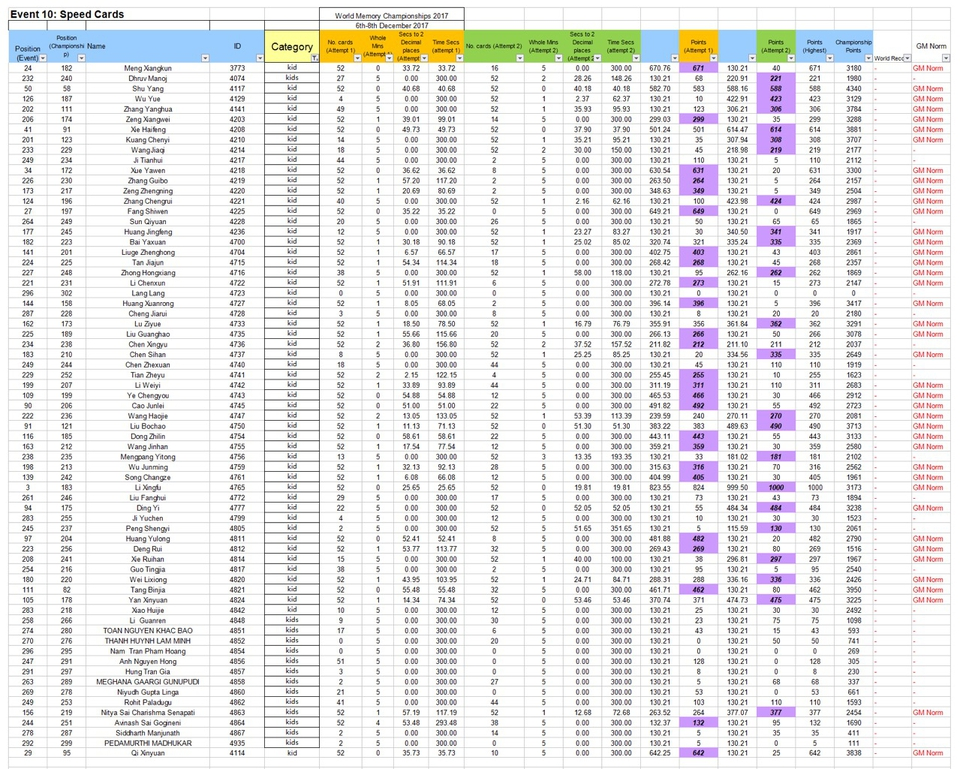Select the ID cell '4765'
Image resolution: width=960 pixels, height=769 pixels.
238,487
